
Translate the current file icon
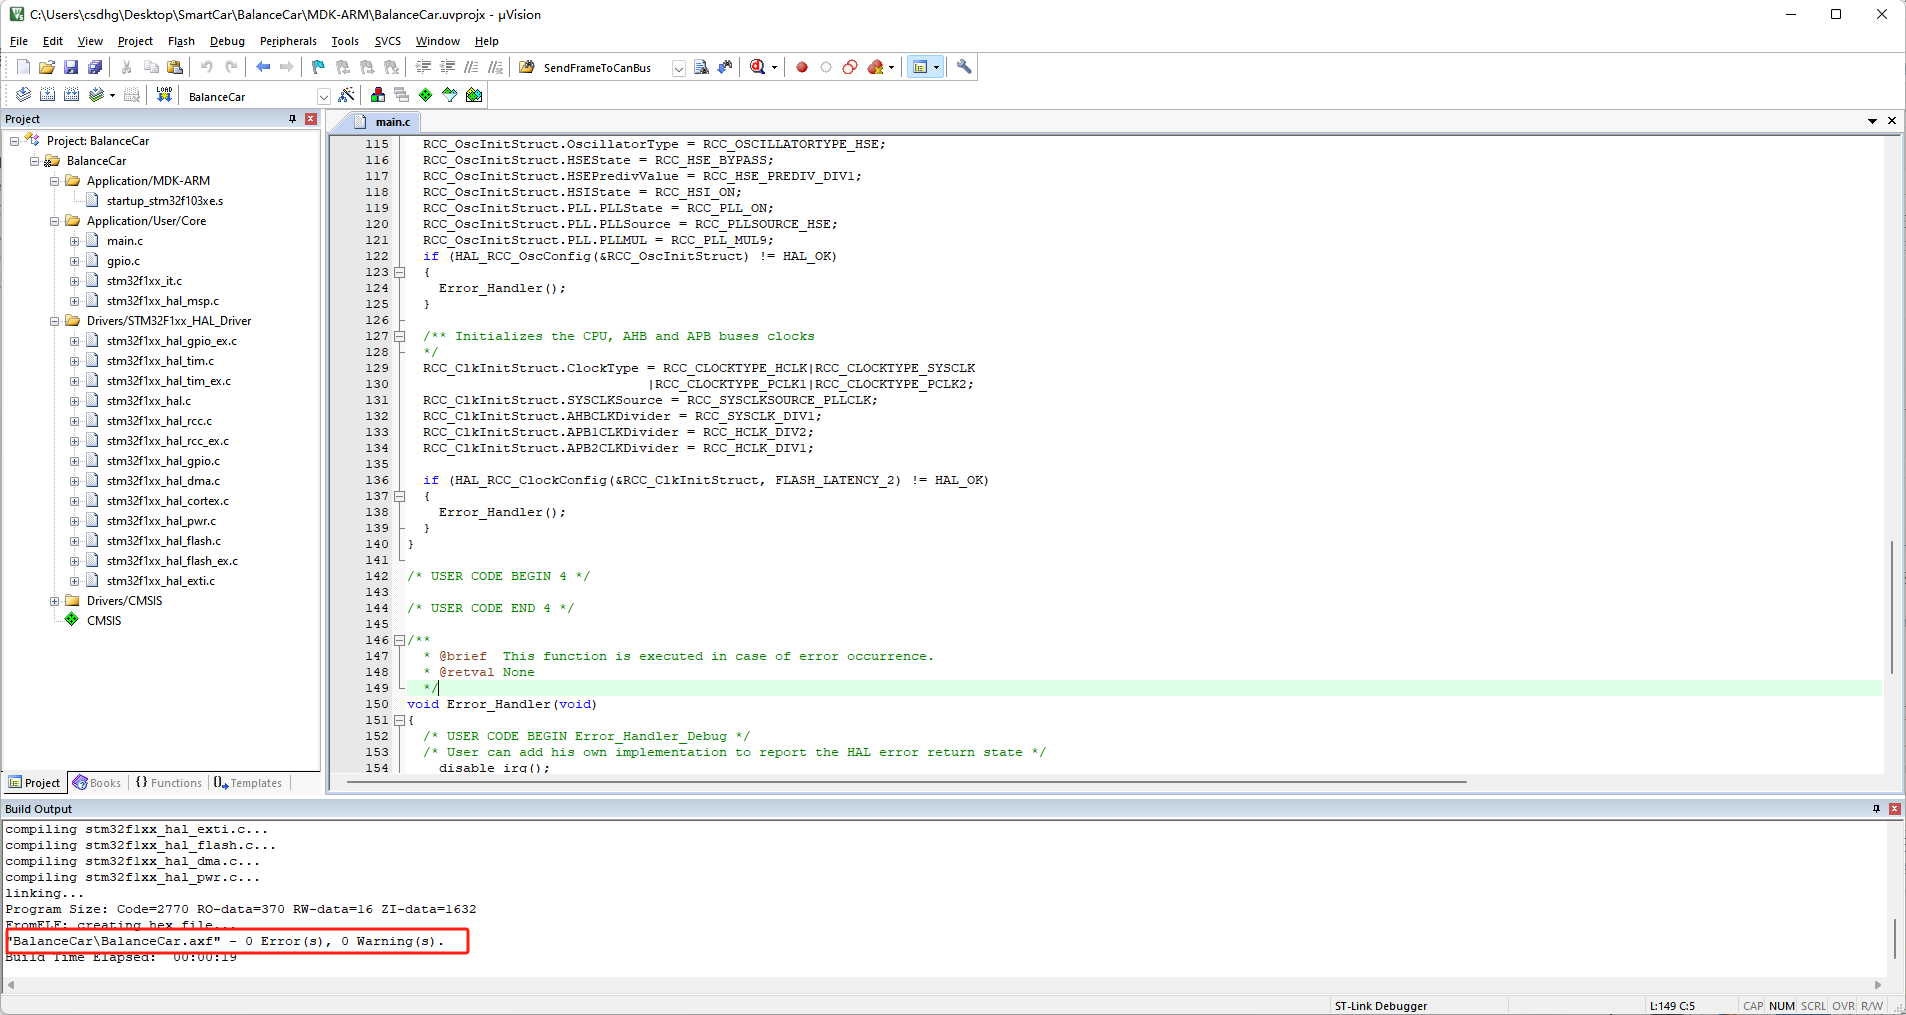(23, 95)
